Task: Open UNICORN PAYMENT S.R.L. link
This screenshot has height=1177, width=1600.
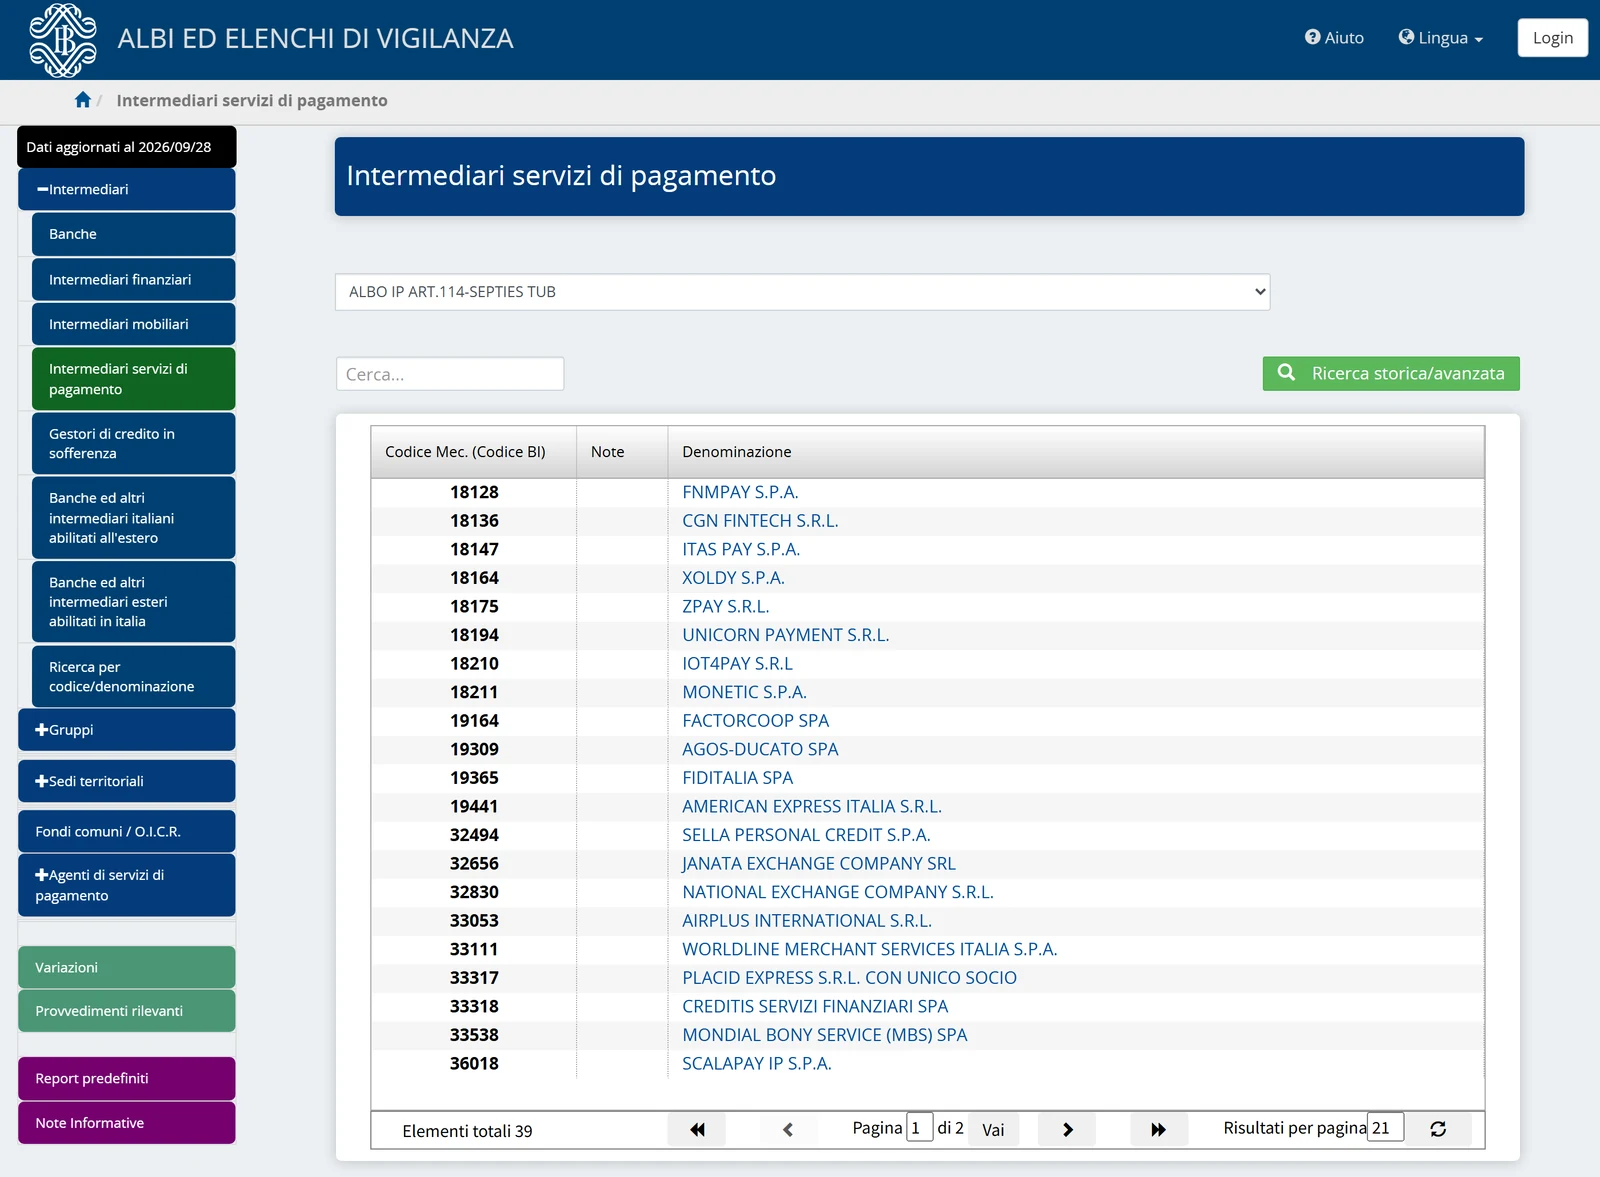Action: [x=786, y=635]
